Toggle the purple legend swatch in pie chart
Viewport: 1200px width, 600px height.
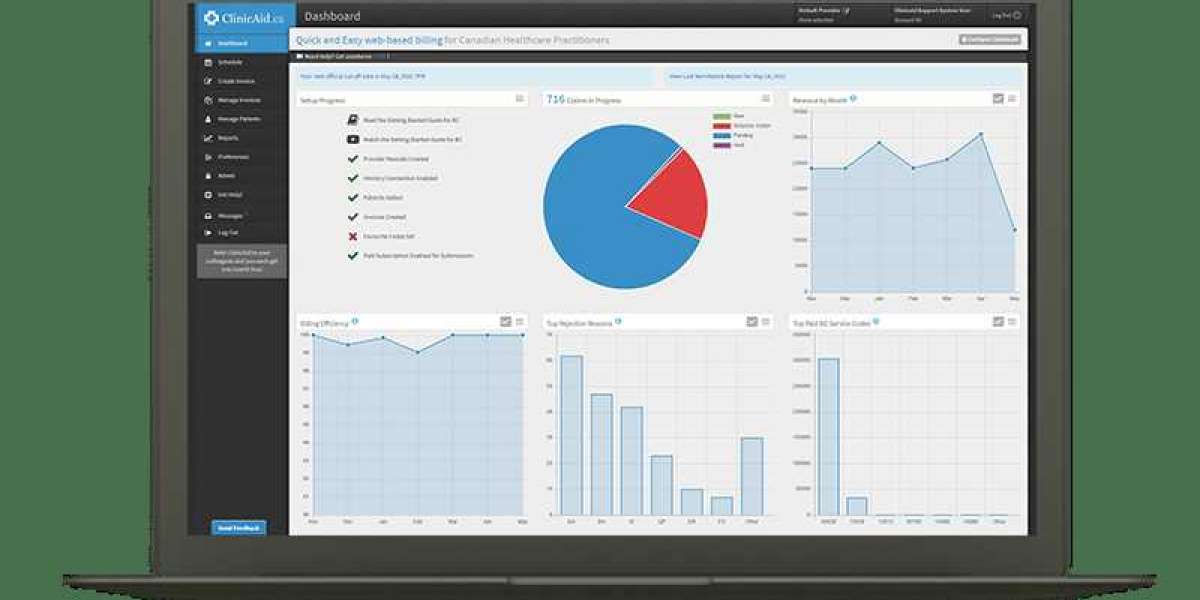(721, 145)
